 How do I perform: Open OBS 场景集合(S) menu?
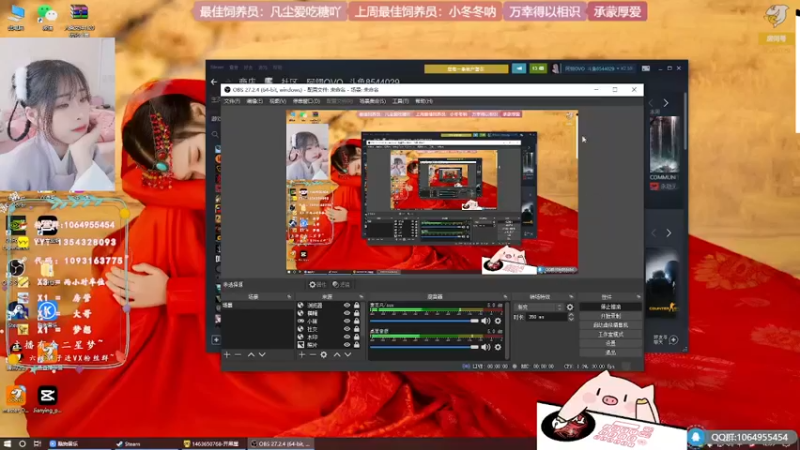(x=372, y=102)
